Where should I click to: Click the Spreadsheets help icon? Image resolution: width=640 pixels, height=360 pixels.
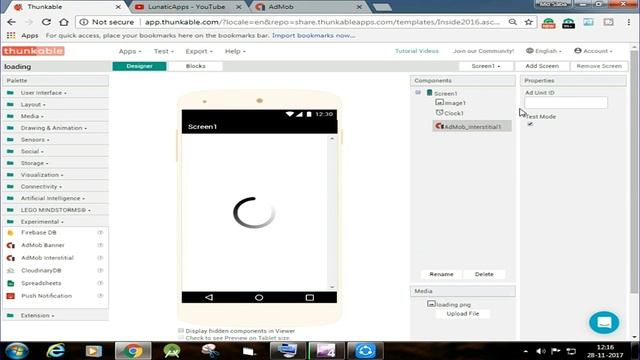click(x=100, y=283)
